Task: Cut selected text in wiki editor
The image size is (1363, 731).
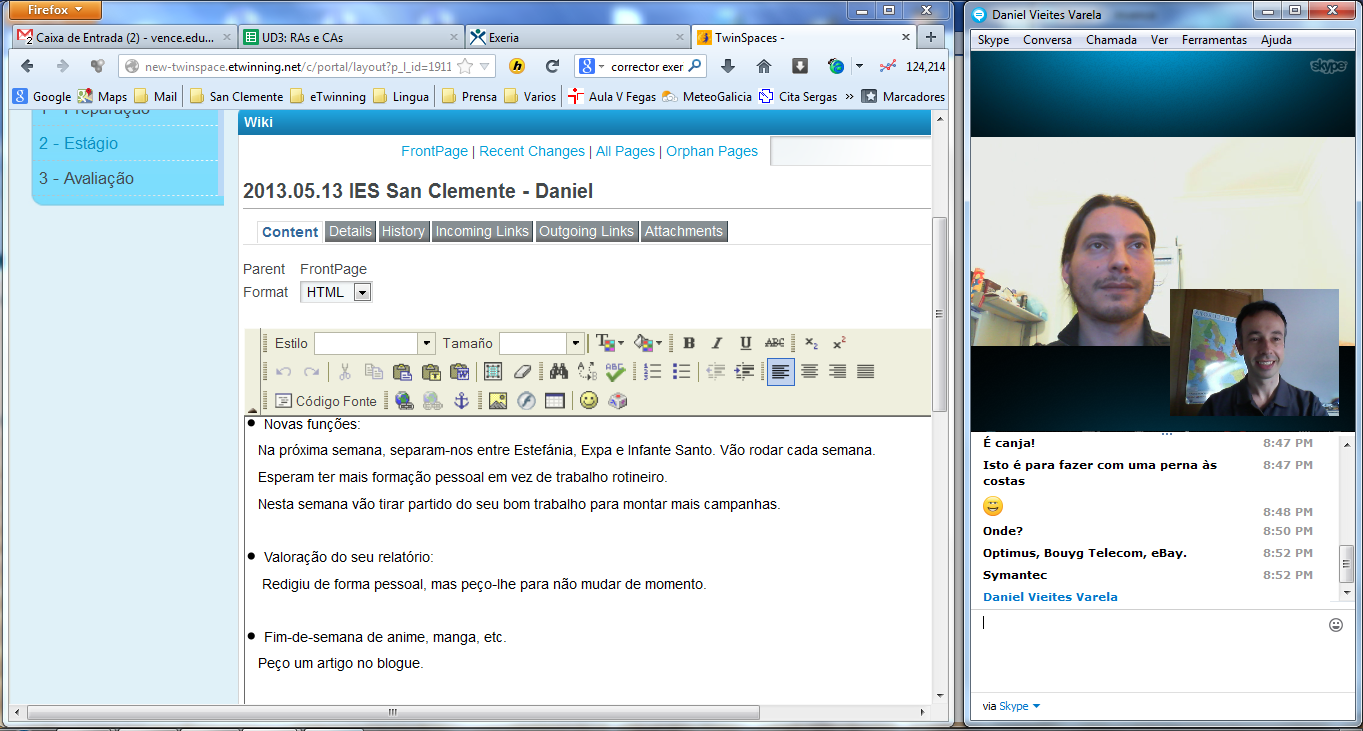Action: click(x=344, y=372)
